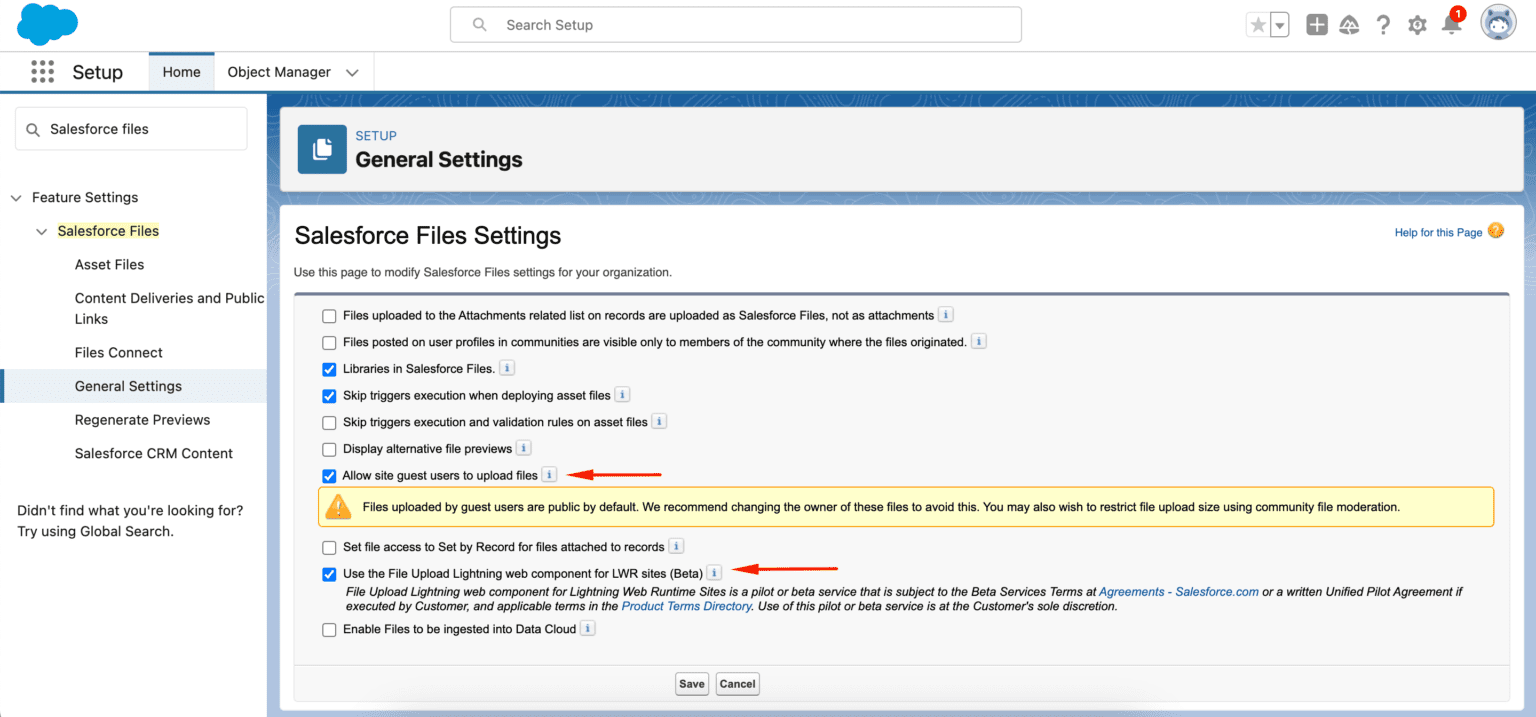This screenshot has height=717, width=1536.
Task: Open the App Launcher grid icon
Action: 42,71
